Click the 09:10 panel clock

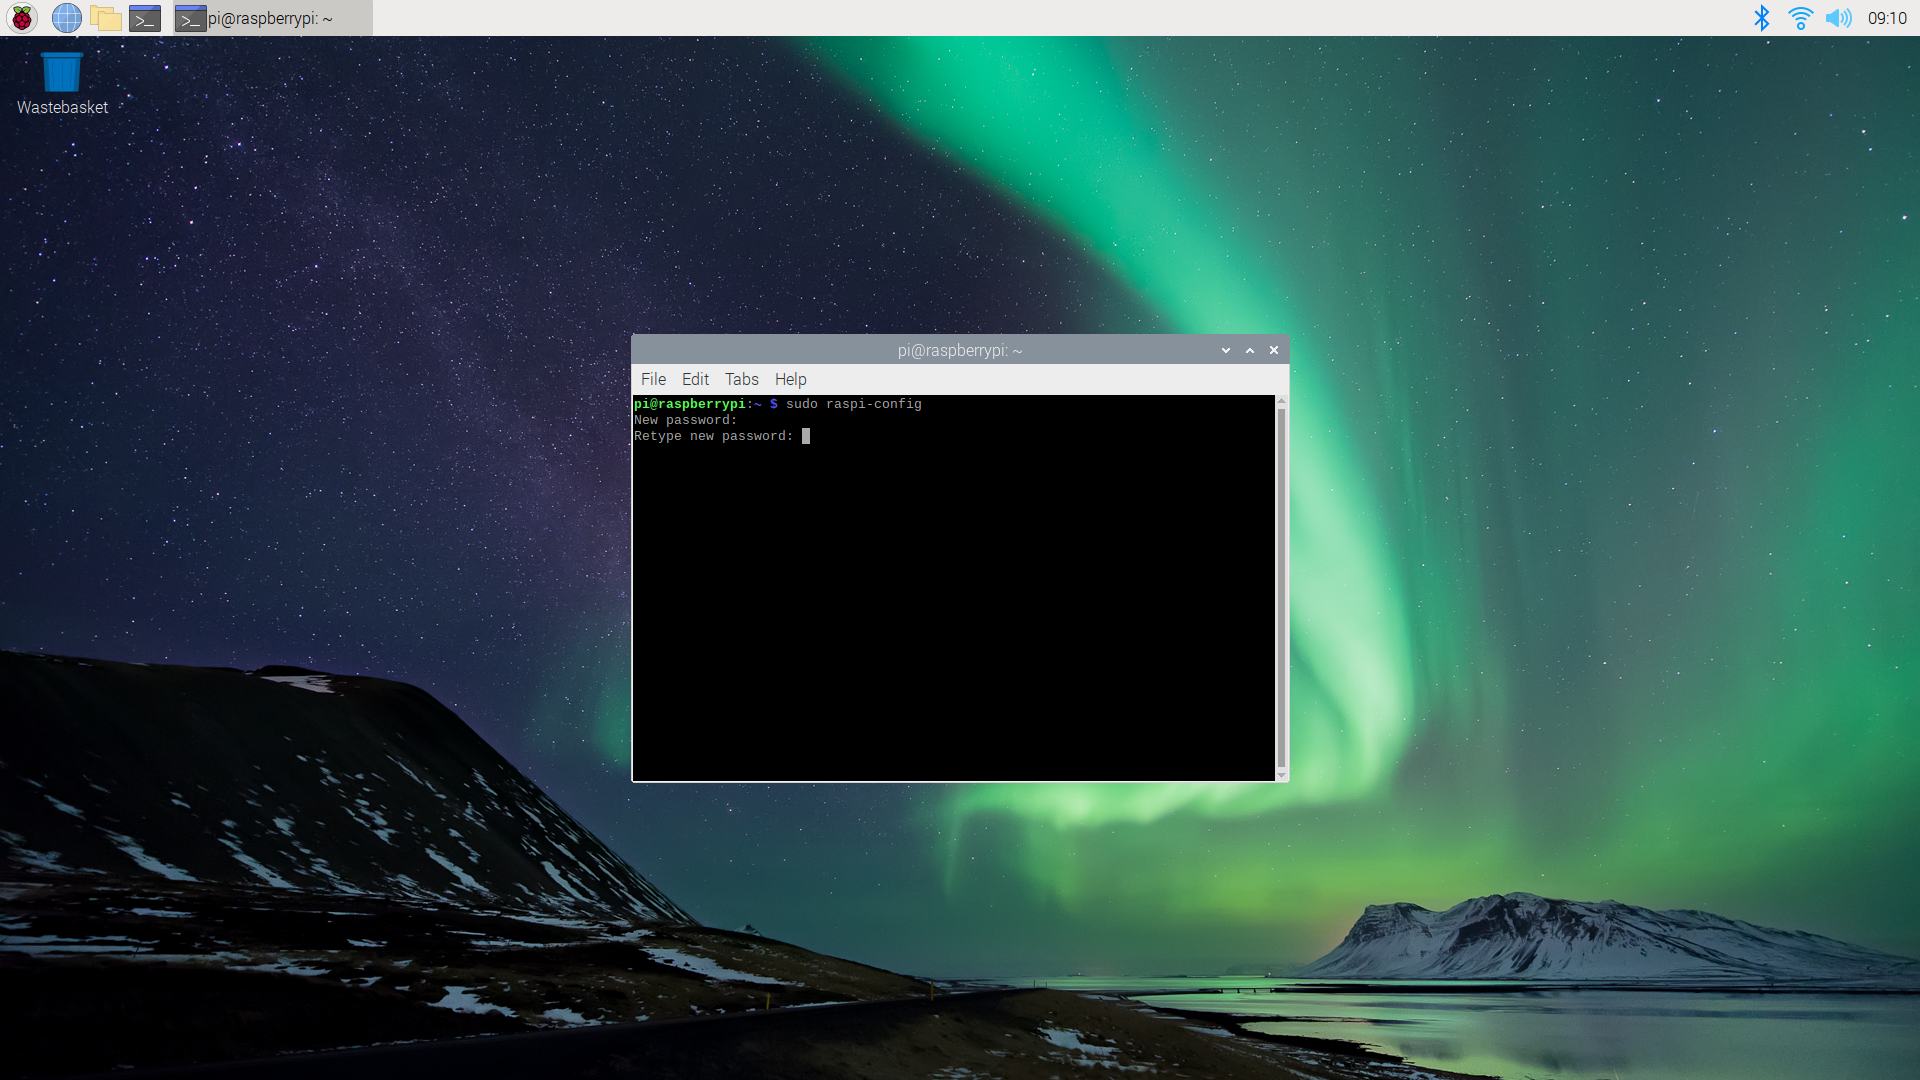coord(1888,18)
